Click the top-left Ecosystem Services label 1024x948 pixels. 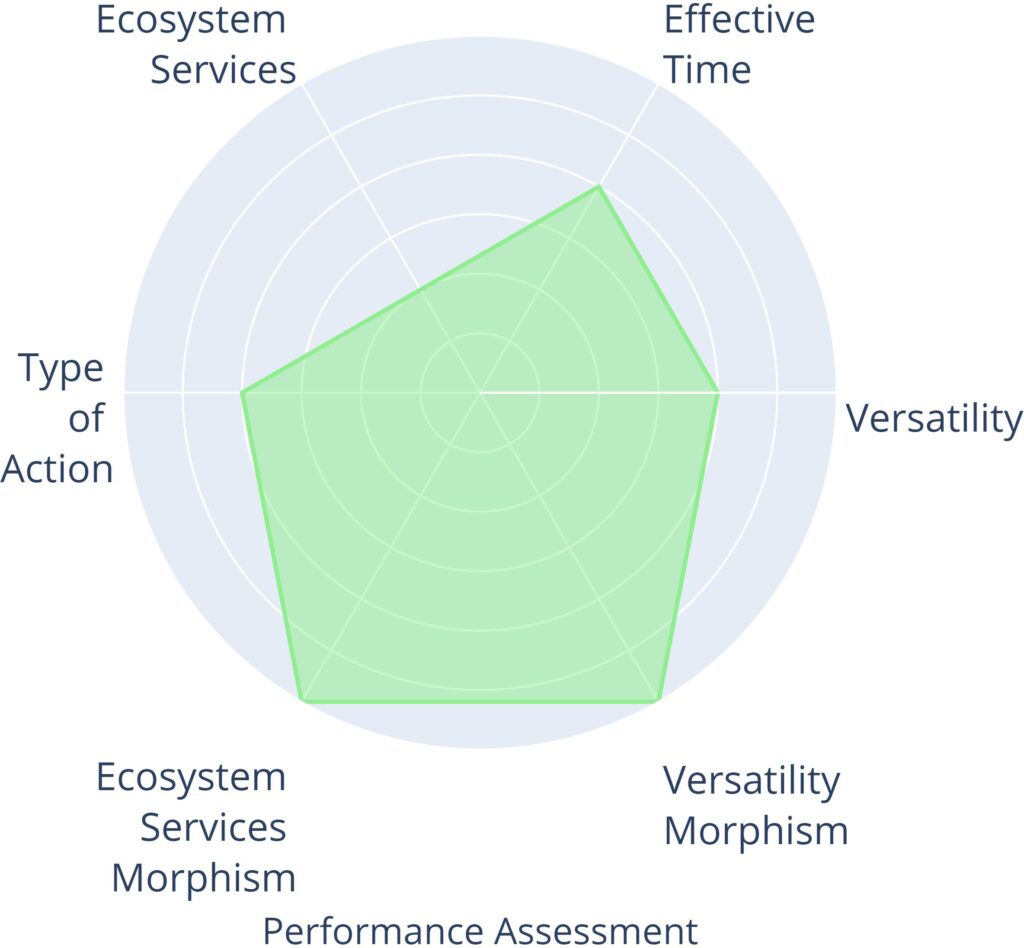tap(196, 45)
